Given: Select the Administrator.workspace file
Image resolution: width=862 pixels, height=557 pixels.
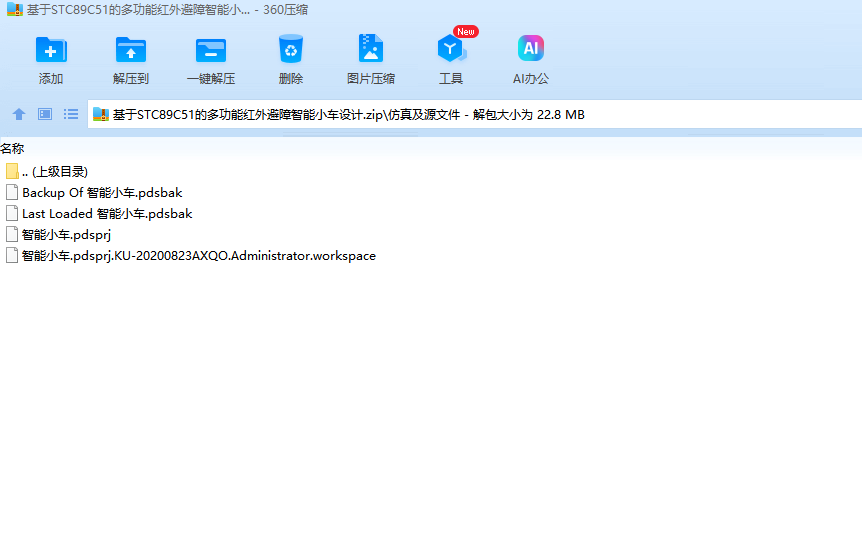Looking at the screenshot, I should 191,256.
